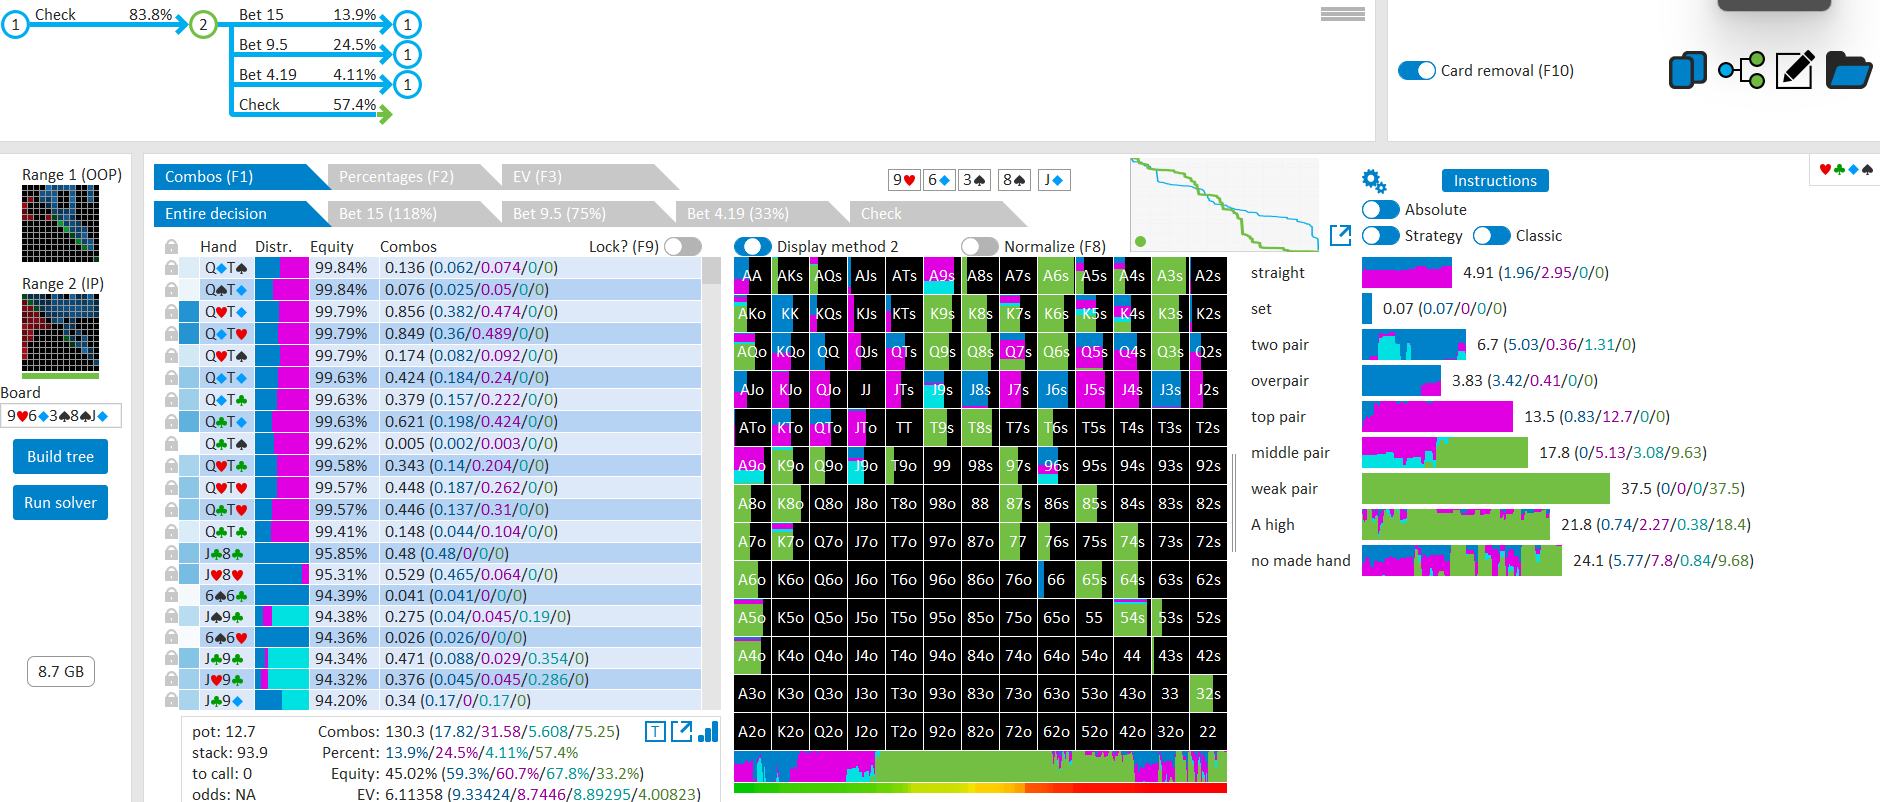Image resolution: width=1880 pixels, height=802 pixels.
Task: Click the Board cards input field
Action: 61,416
